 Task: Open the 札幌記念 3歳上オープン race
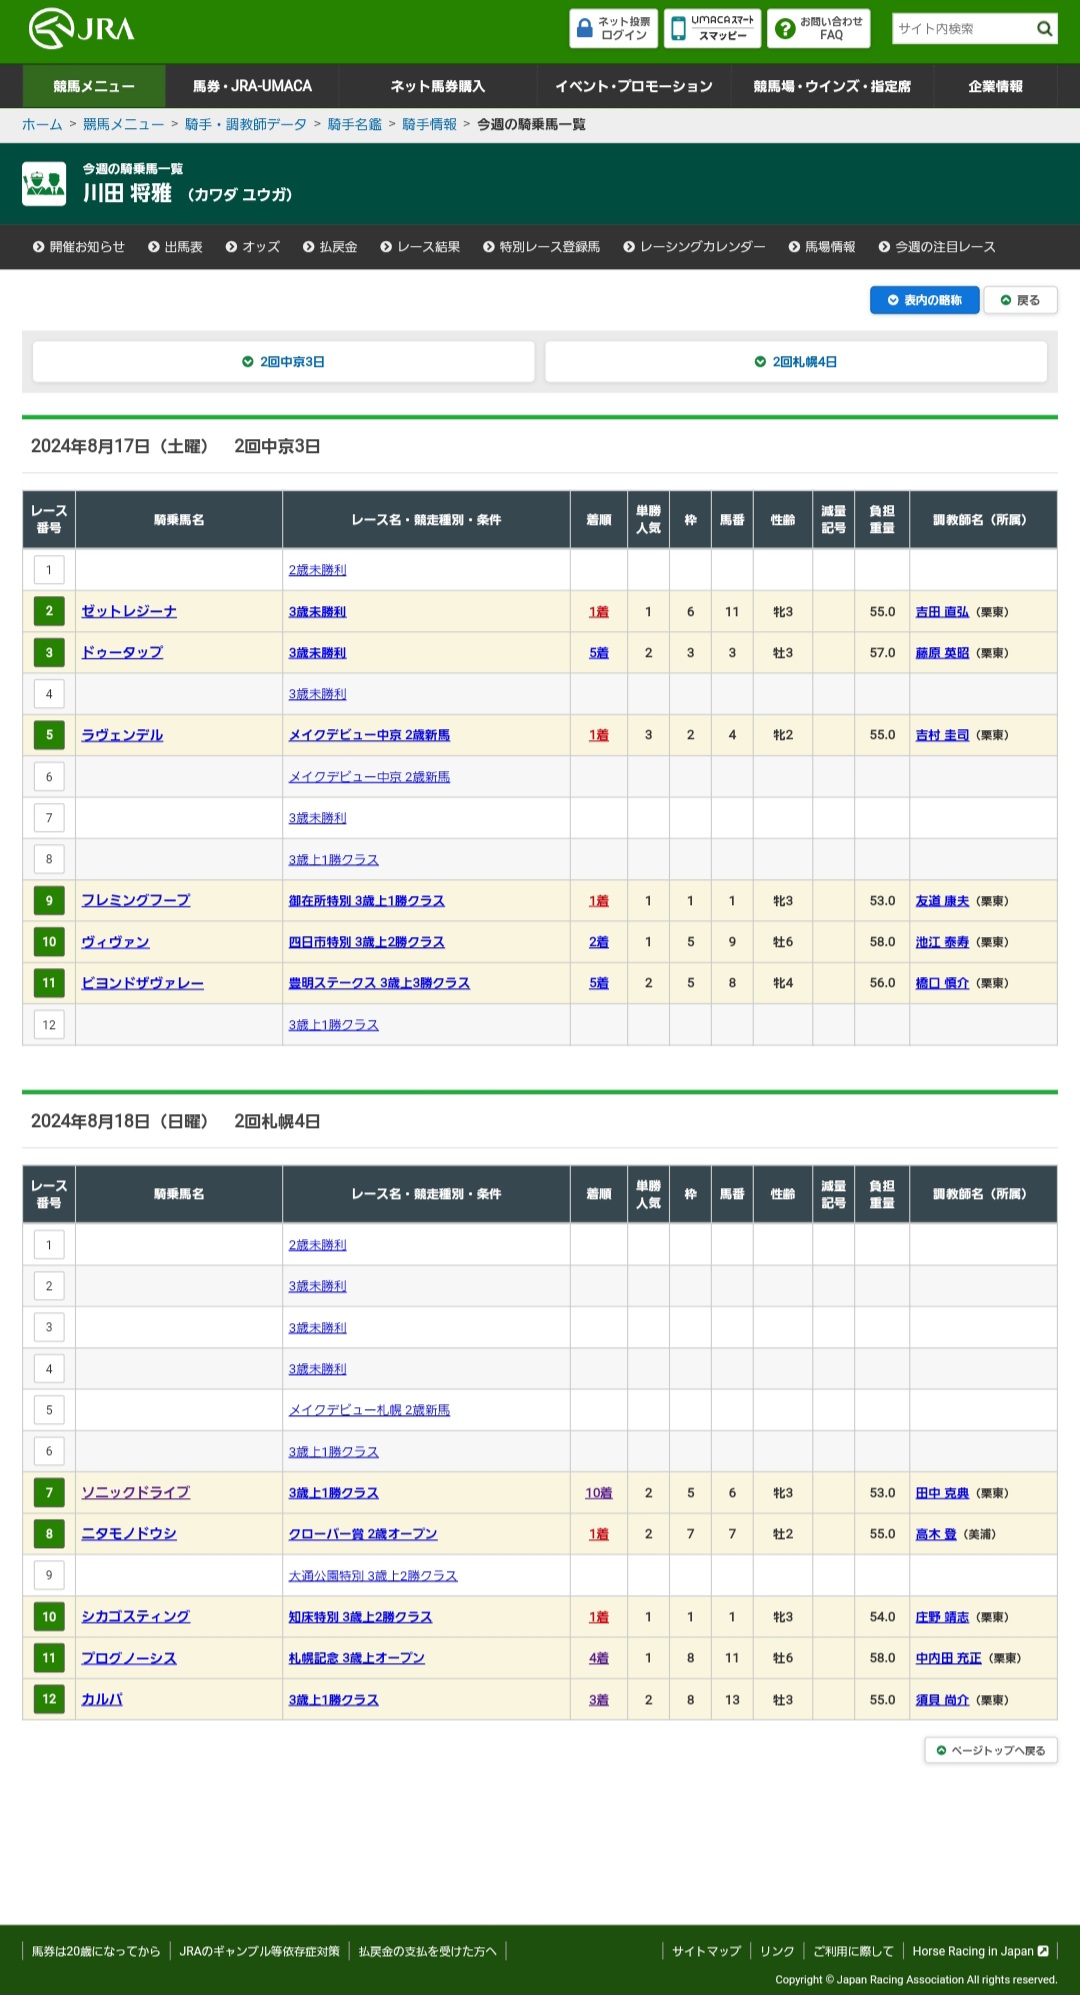(x=357, y=1658)
